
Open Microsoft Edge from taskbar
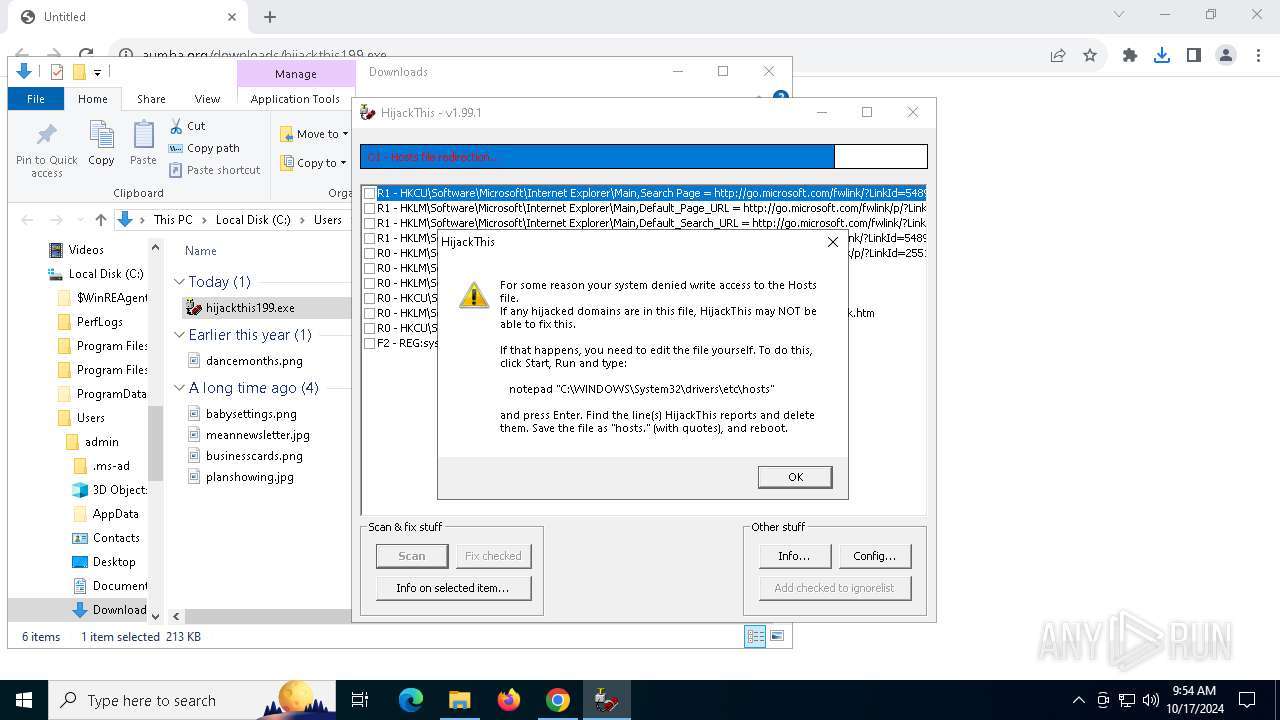[411, 700]
